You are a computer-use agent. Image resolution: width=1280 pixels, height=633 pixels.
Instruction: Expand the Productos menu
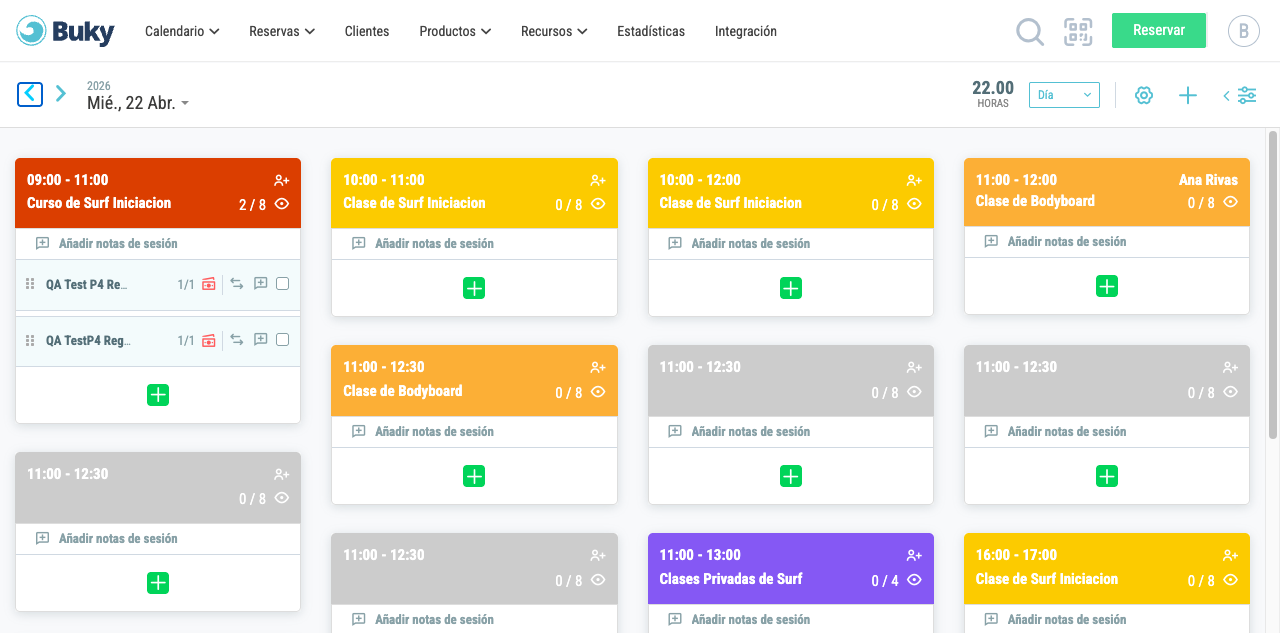coord(455,31)
